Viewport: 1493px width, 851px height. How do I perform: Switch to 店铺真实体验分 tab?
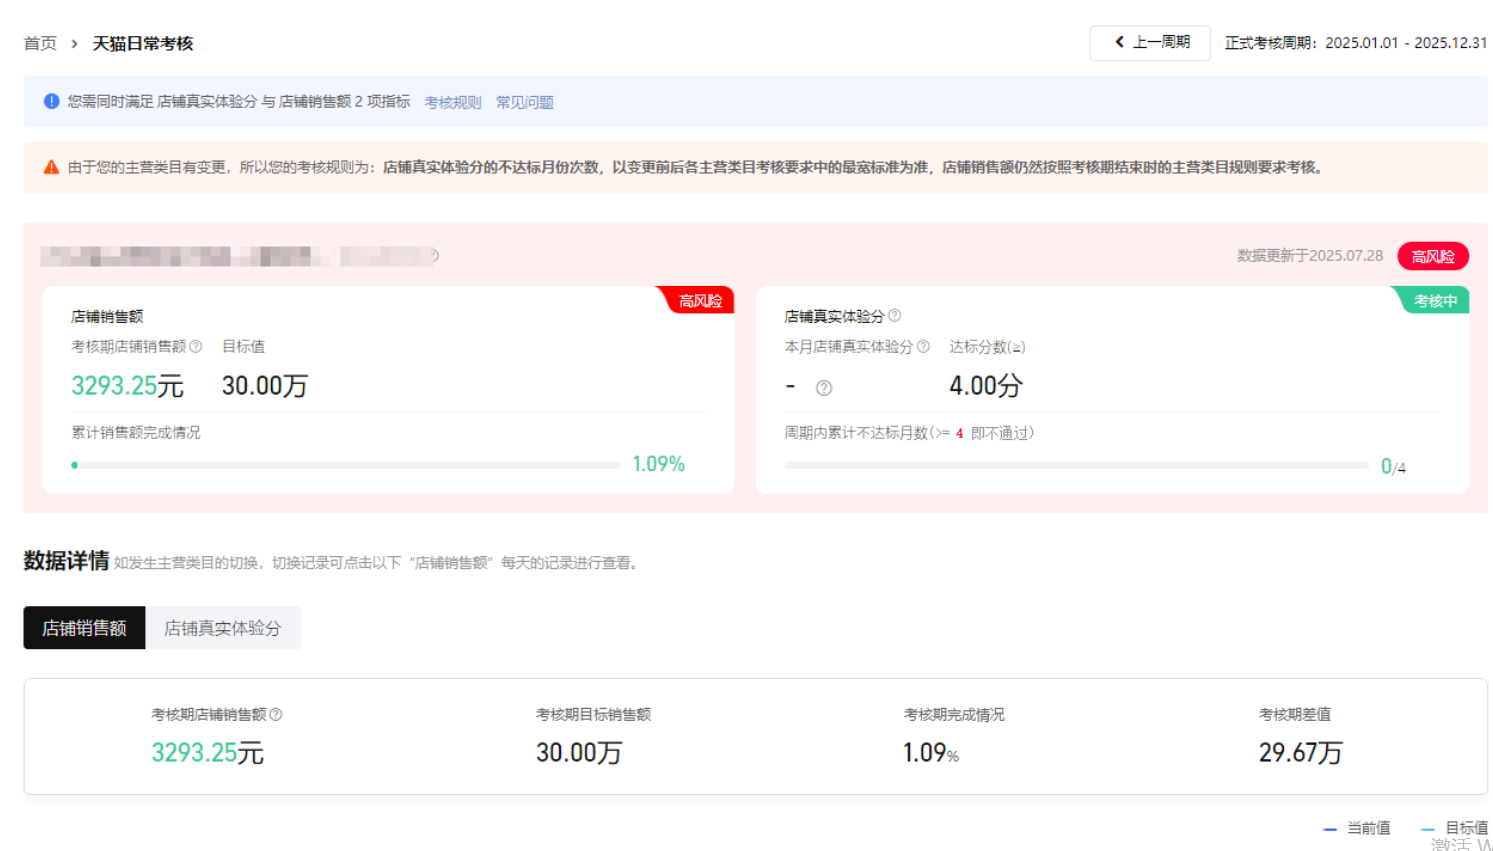pyautogui.click(x=222, y=628)
